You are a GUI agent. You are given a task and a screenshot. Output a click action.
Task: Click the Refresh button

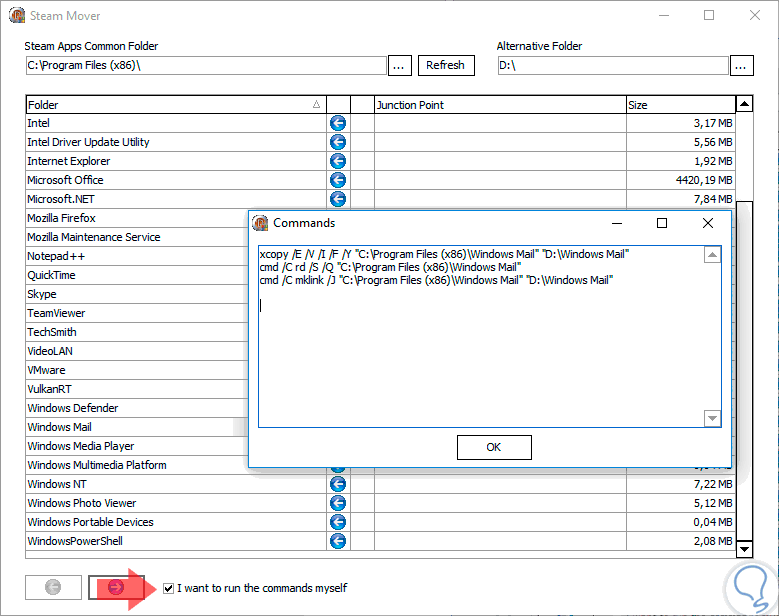[x=446, y=65]
